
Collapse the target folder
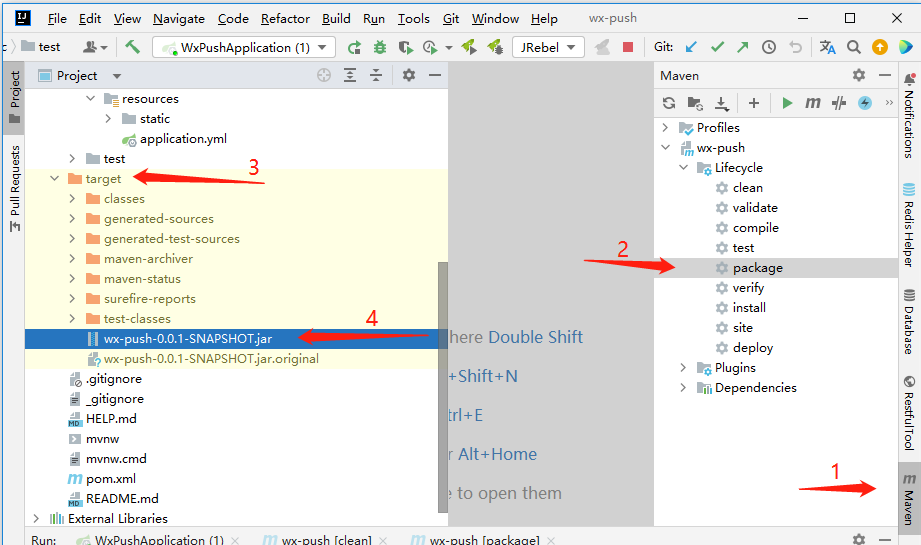(x=55, y=178)
